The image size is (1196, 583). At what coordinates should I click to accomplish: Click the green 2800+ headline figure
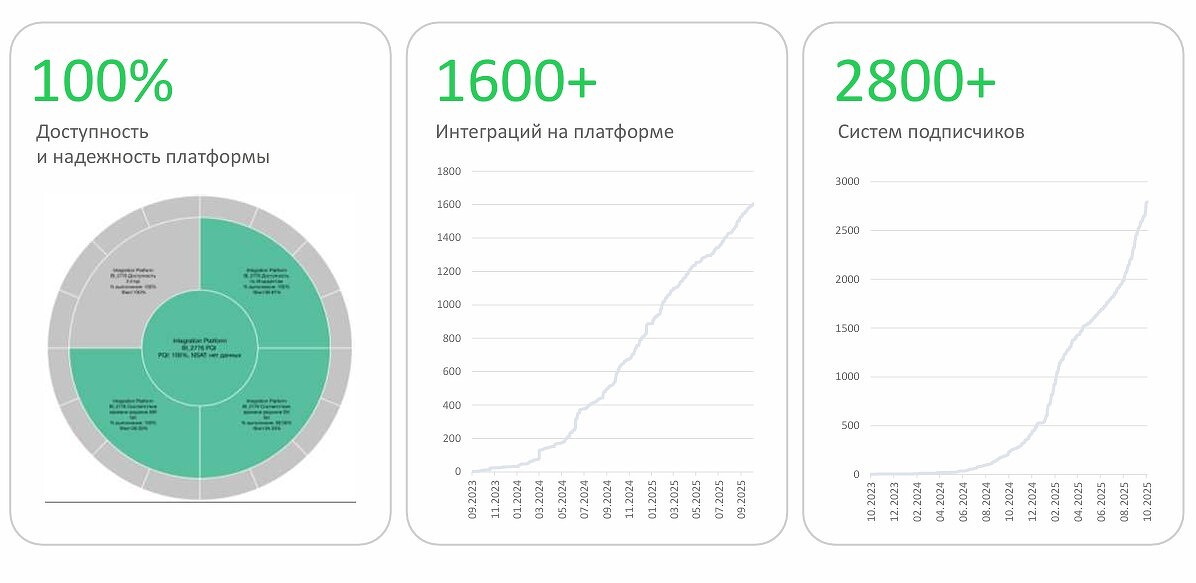(x=915, y=81)
